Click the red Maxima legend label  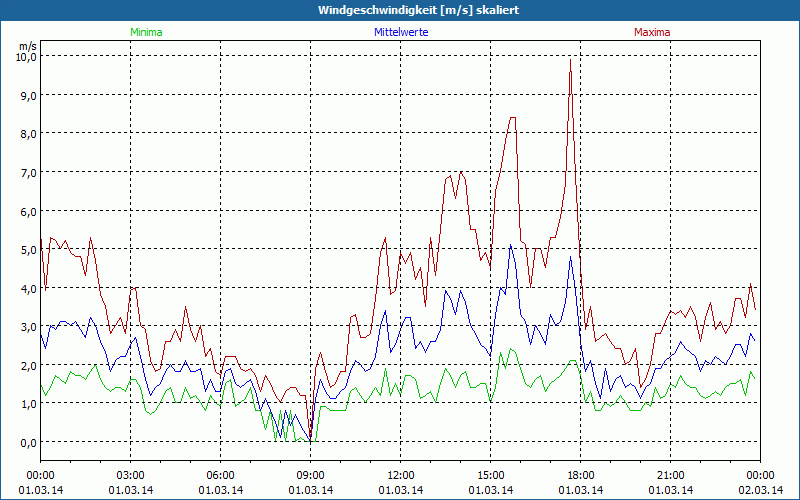pyautogui.click(x=652, y=32)
